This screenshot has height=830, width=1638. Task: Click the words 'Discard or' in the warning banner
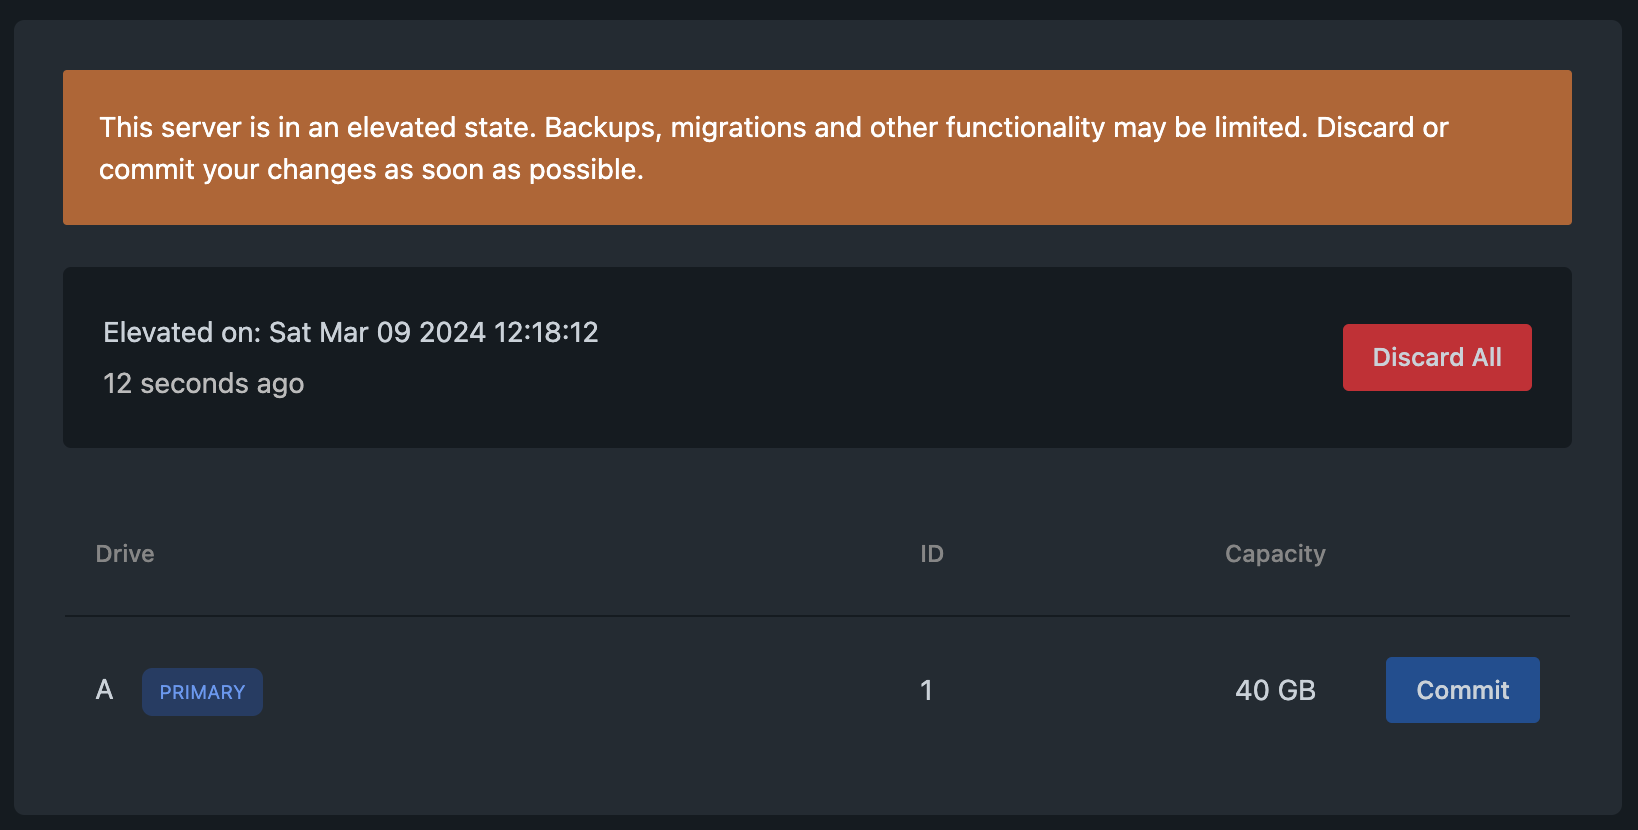tap(1382, 127)
